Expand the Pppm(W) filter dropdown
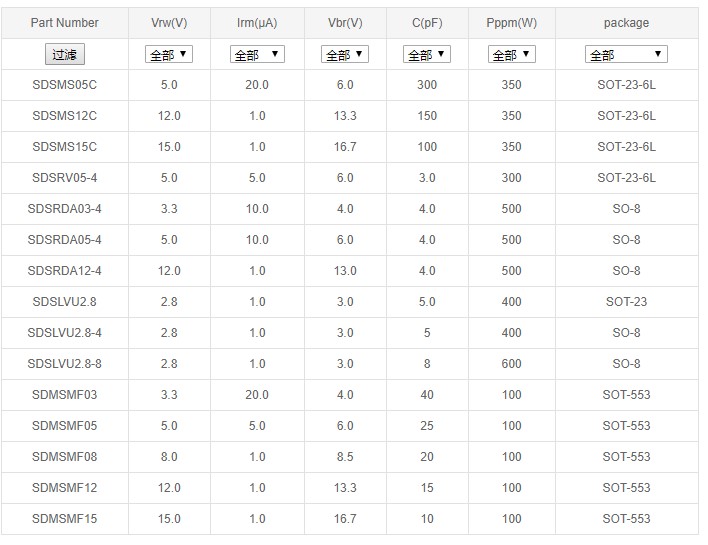 click(x=511, y=55)
